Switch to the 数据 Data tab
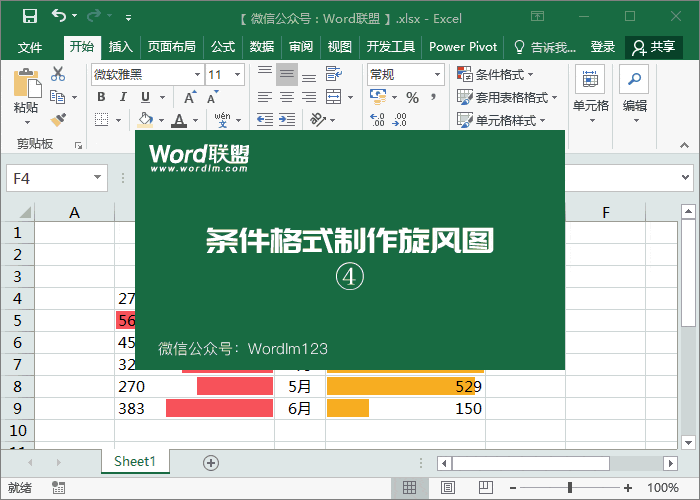700x500 pixels. [x=262, y=47]
